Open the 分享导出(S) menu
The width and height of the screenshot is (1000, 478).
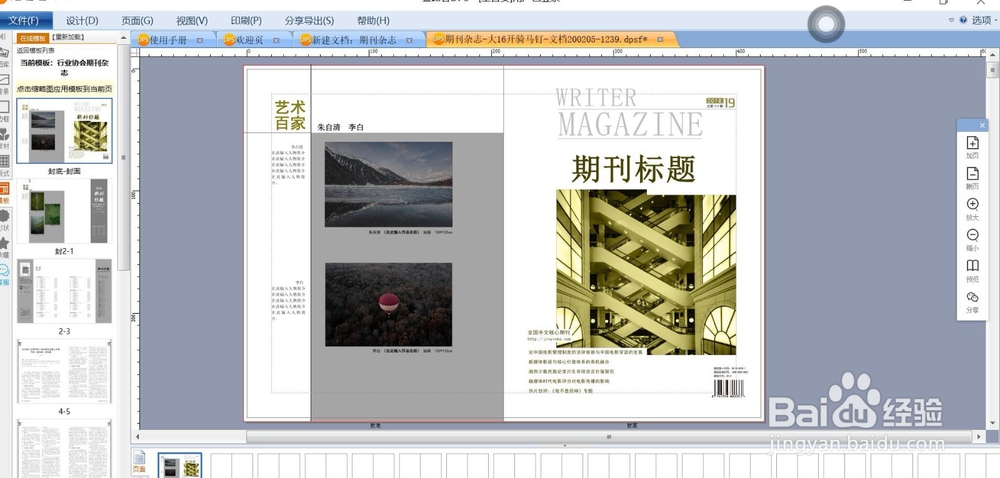pyautogui.click(x=309, y=20)
